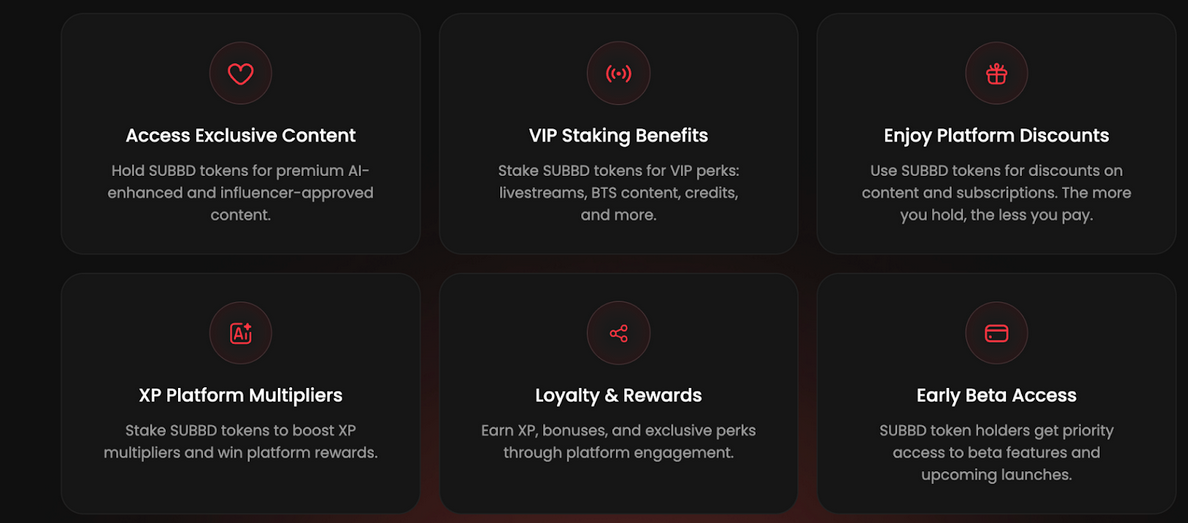
Task: Click the text "the less you pay" description
Action: 996,192
